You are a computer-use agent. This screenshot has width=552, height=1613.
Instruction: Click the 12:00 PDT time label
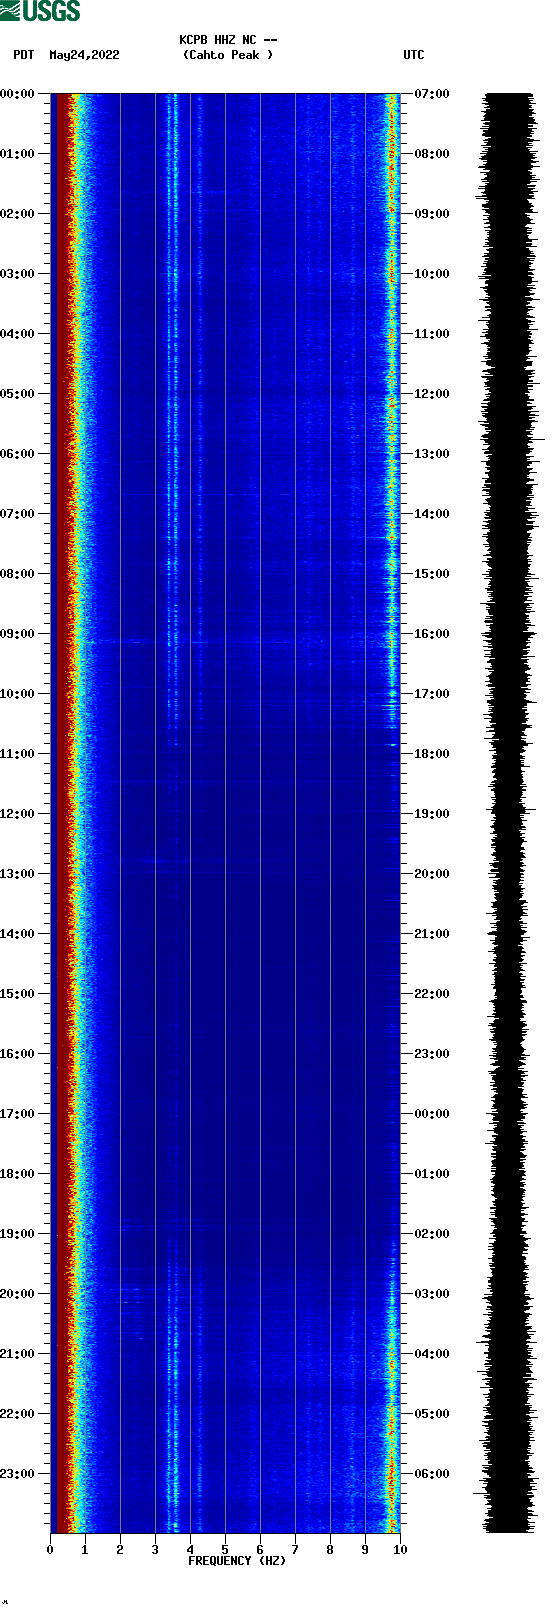click(17, 814)
